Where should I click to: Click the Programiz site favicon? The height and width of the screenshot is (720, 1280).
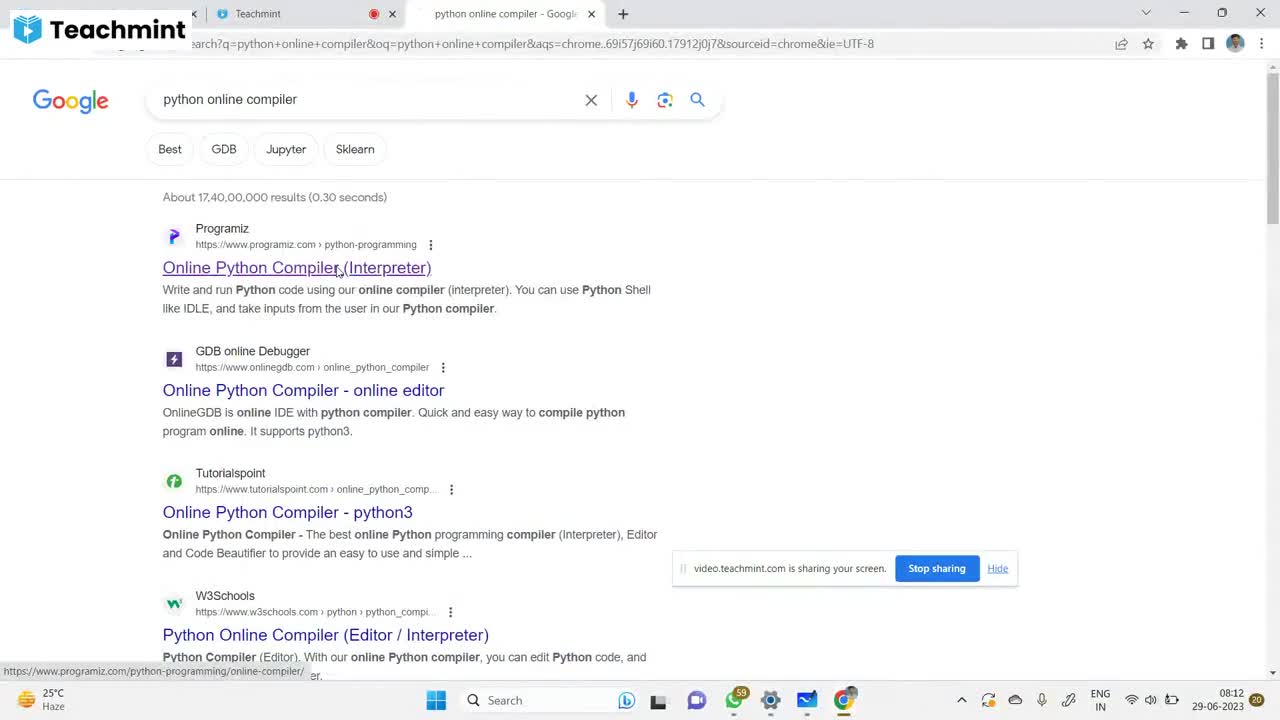(174, 237)
